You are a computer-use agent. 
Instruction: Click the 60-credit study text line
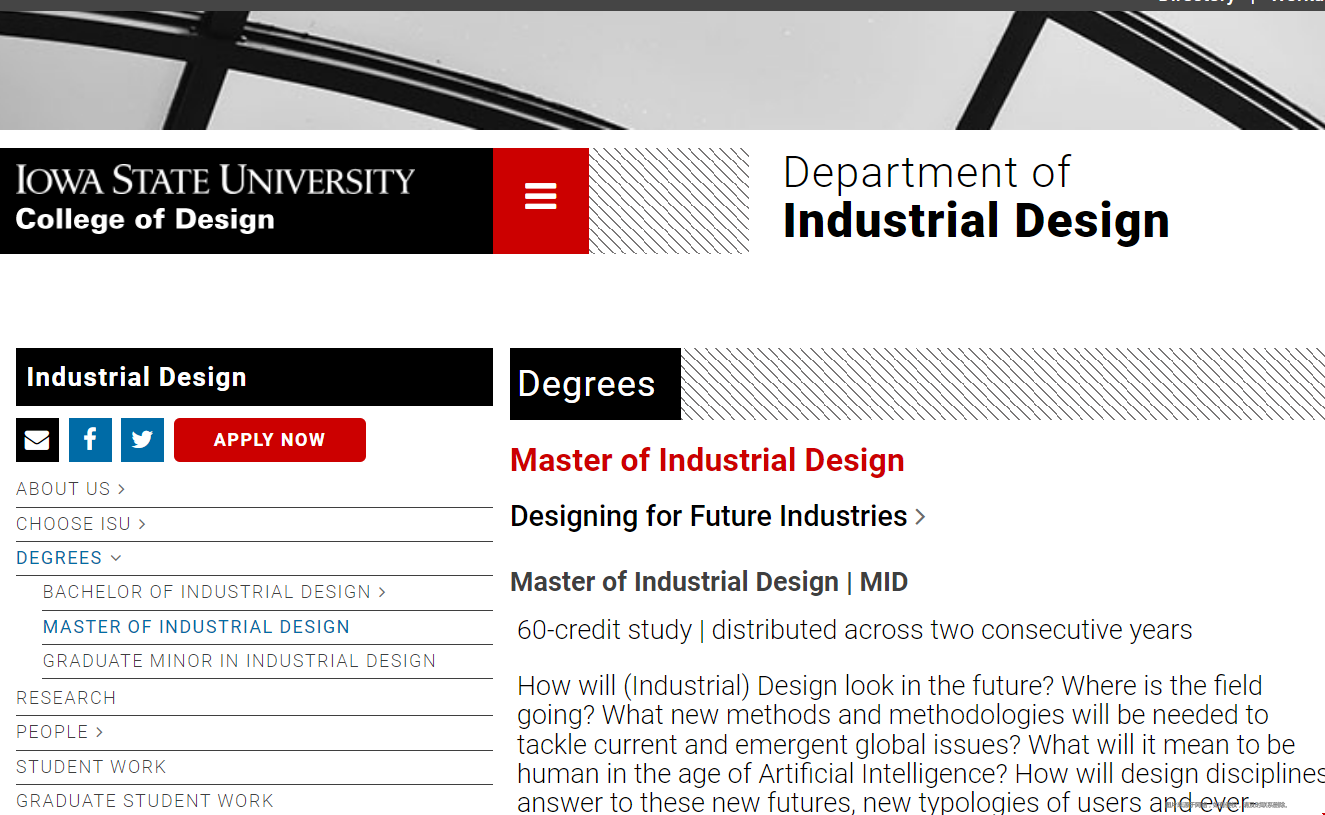pyautogui.click(x=855, y=630)
